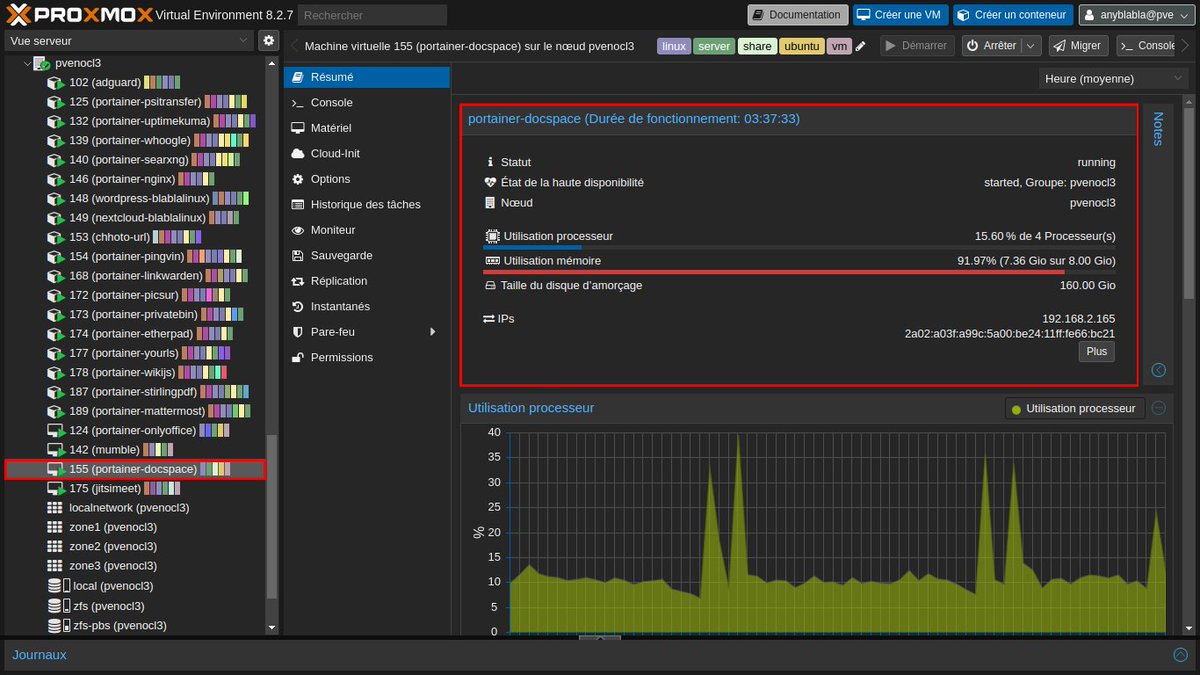Open the Cloud-Init configuration section
The height and width of the screenshot is (675, 1200).
coord(331,153)
